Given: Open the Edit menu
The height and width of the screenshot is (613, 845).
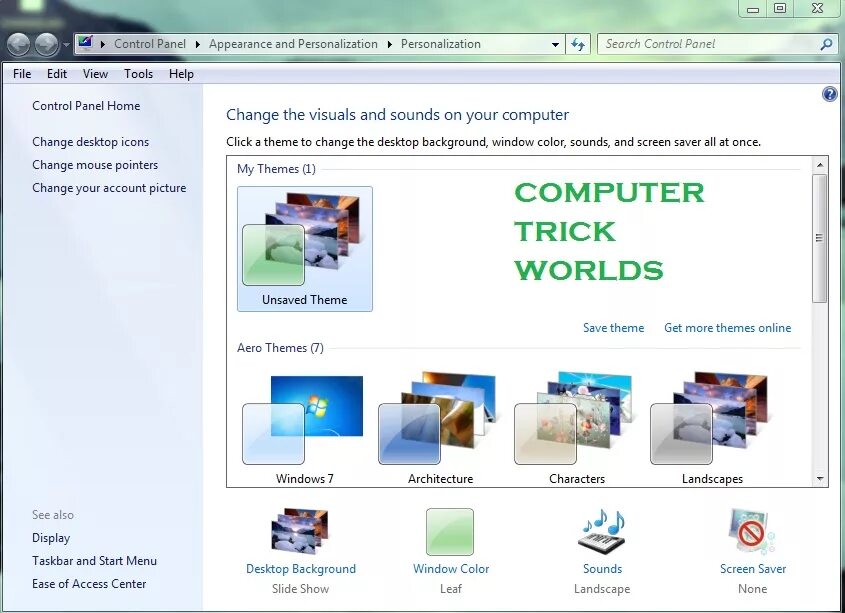Looking at the screenshot, I should [57, 74].
